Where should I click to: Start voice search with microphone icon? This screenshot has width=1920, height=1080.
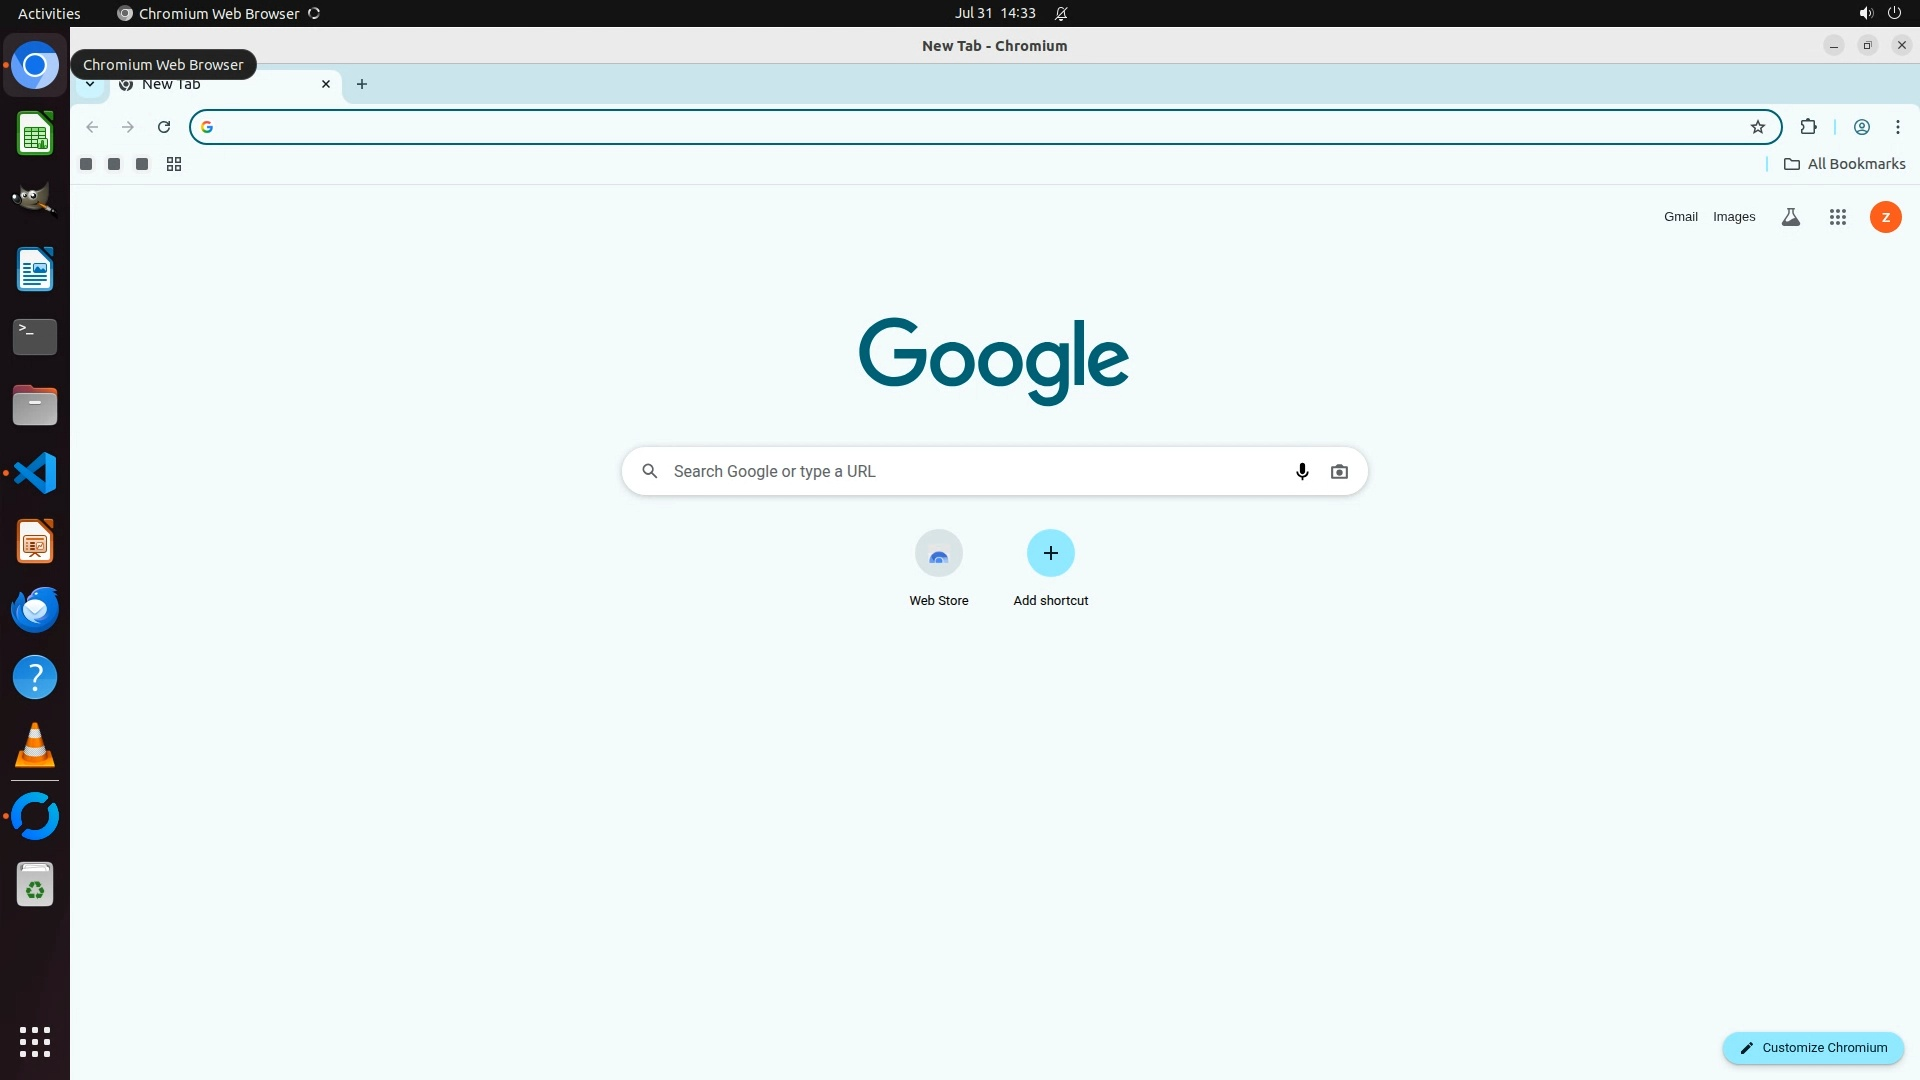(x=1301, y=471)
